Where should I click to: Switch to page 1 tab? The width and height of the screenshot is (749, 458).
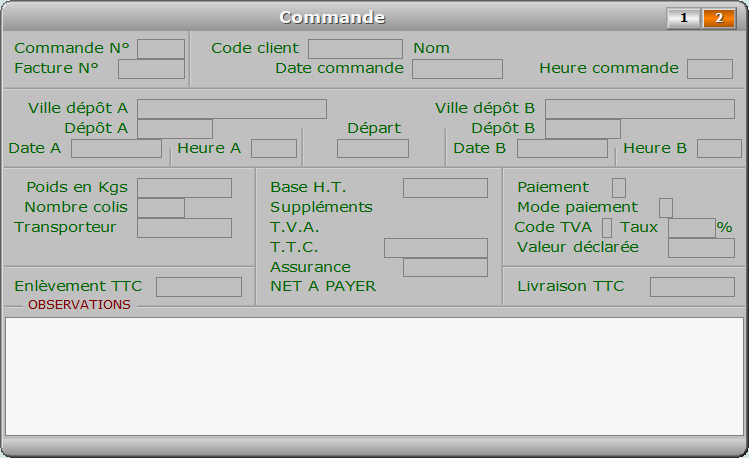[684, 18]
